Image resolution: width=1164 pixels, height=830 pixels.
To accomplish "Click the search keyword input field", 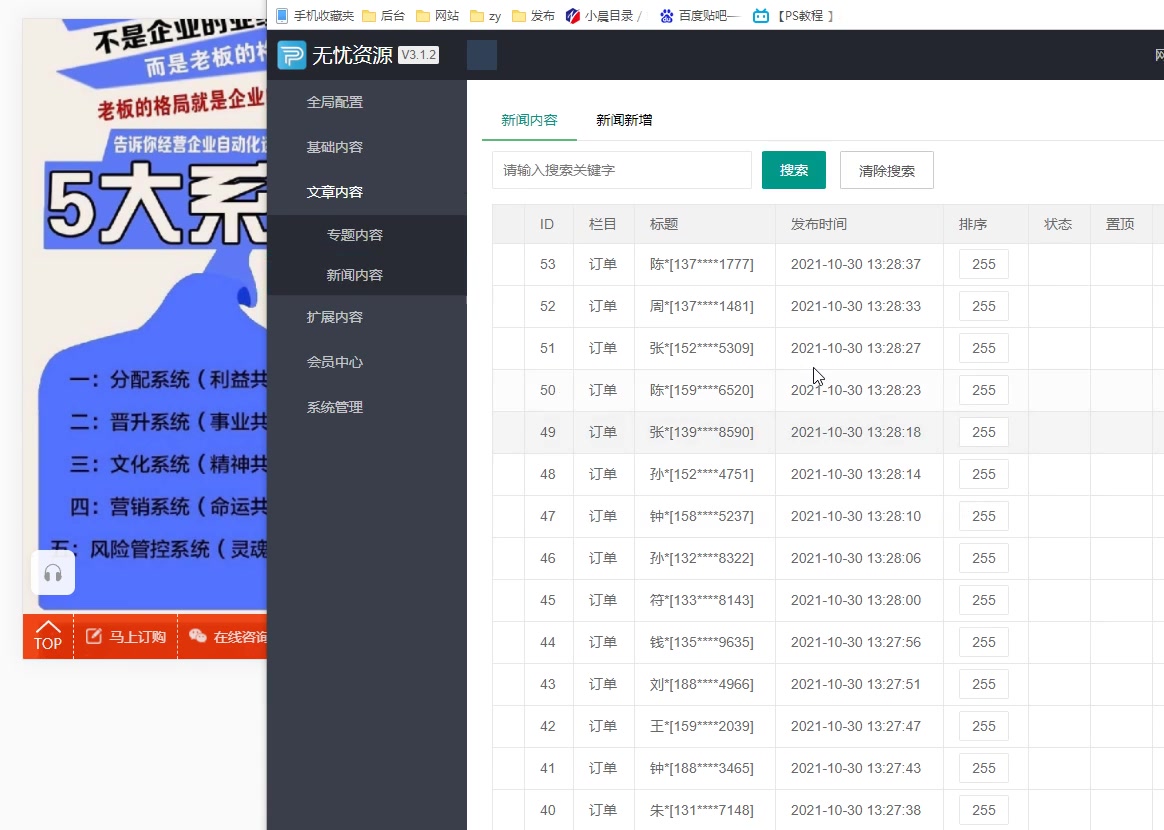I will coord(621,170).
